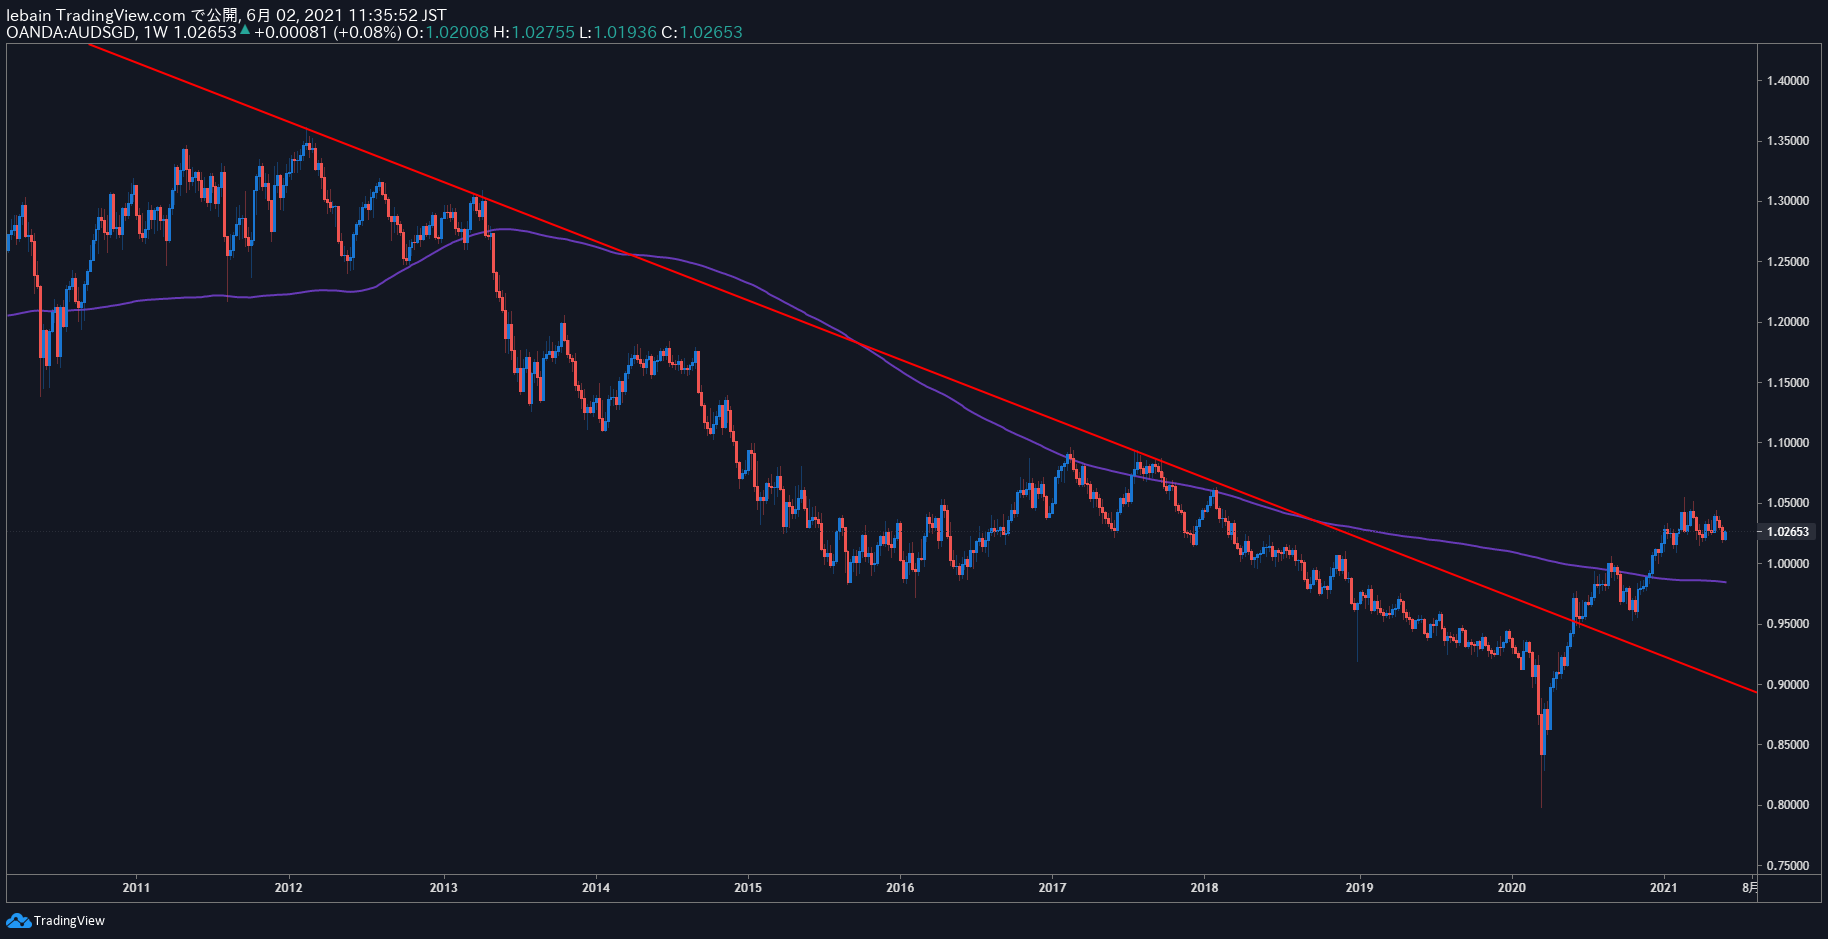Click the close value C:1.02653 in header
This screenshot has width=1828, height=939.
702,32
